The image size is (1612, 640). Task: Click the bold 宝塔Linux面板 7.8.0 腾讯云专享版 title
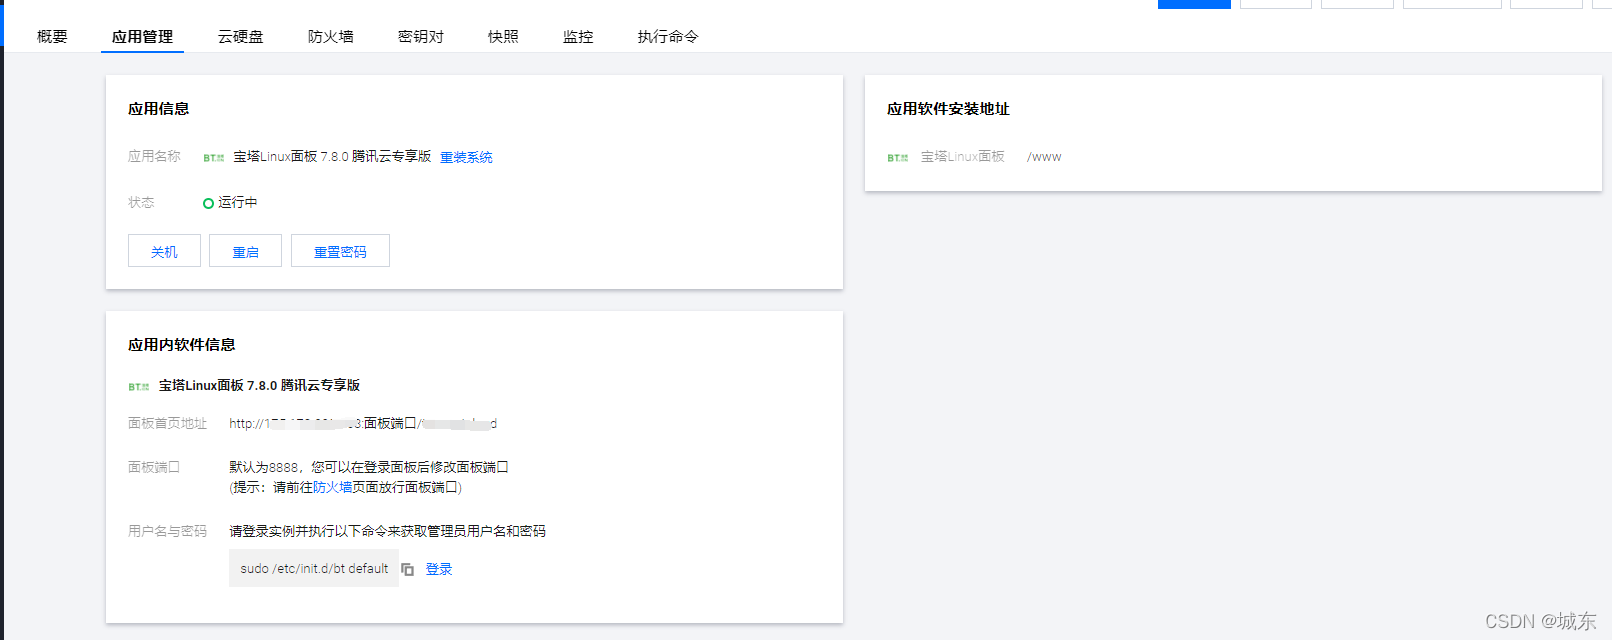(259, 385)
